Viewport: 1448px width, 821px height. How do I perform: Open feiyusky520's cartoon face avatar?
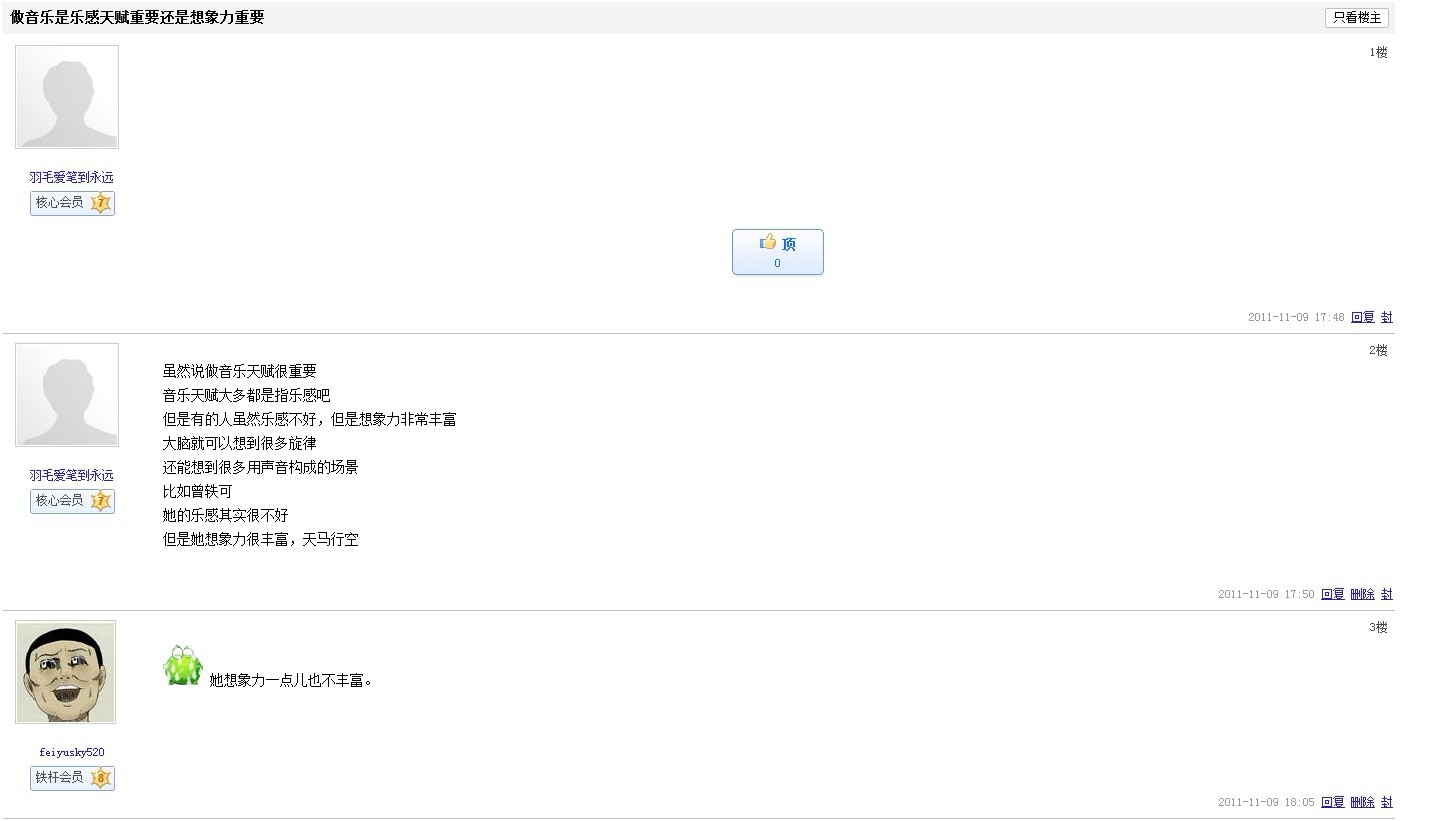[x=66, y=672]
